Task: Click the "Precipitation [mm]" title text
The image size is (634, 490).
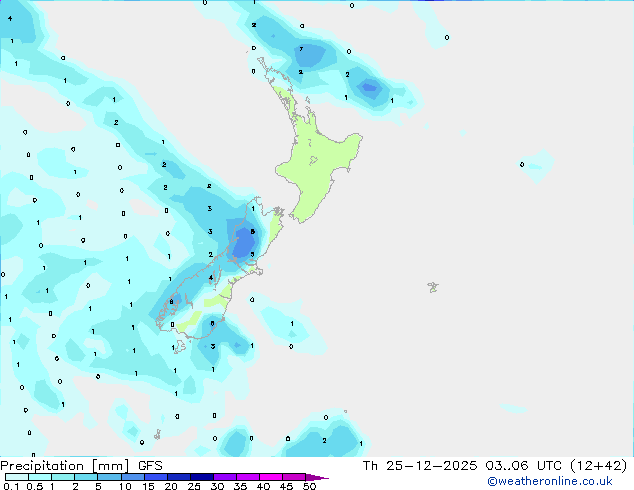Action: pos(64,466)
